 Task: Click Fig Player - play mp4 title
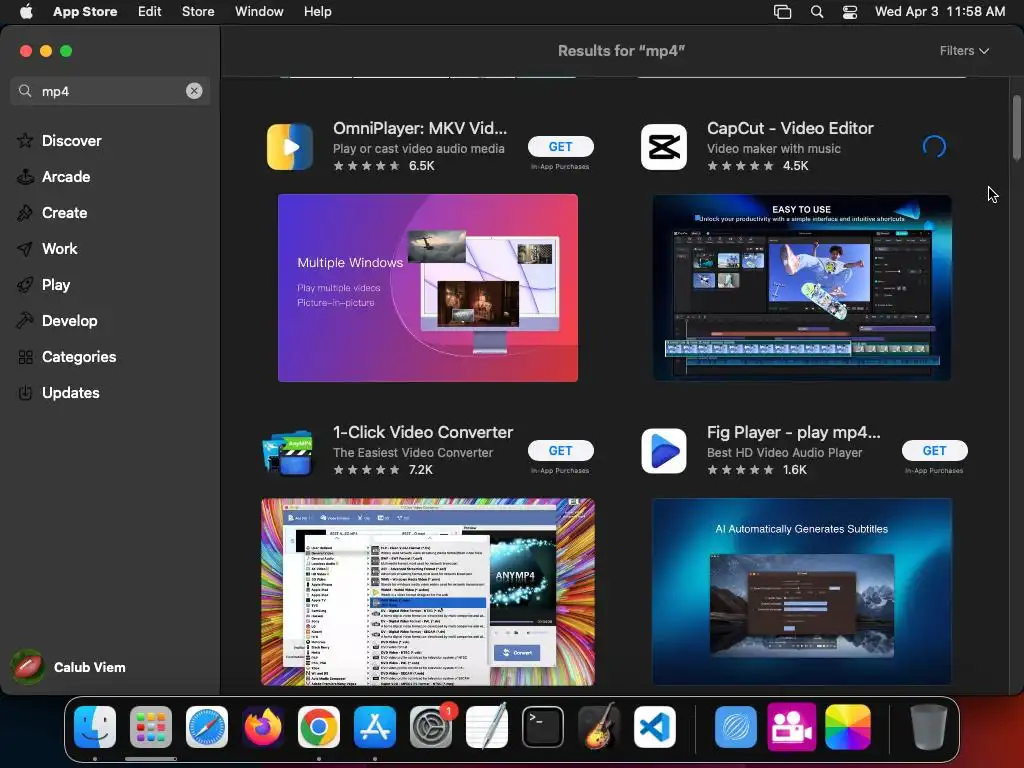click(x=793, y=432)
